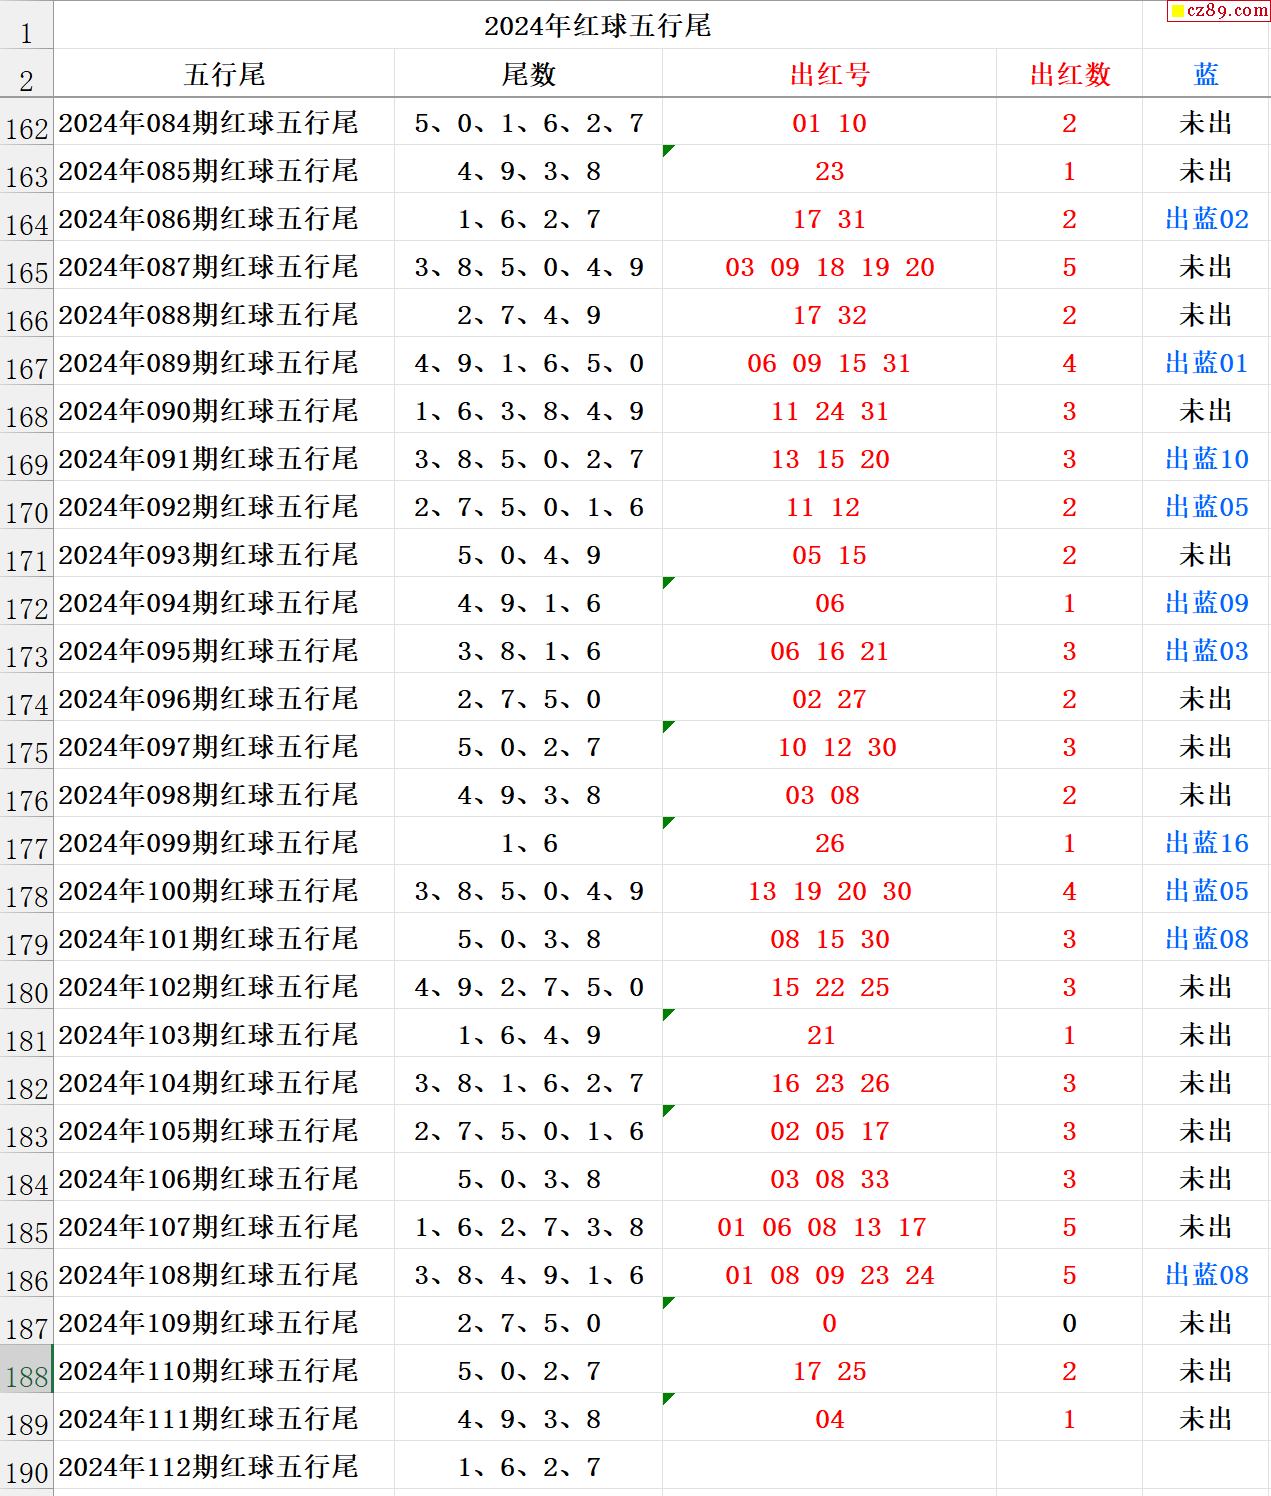Click the 尾数 column header cell
Image resolution: width=1271 pixels, height=1496 pixels.
[x=528, y=74]
